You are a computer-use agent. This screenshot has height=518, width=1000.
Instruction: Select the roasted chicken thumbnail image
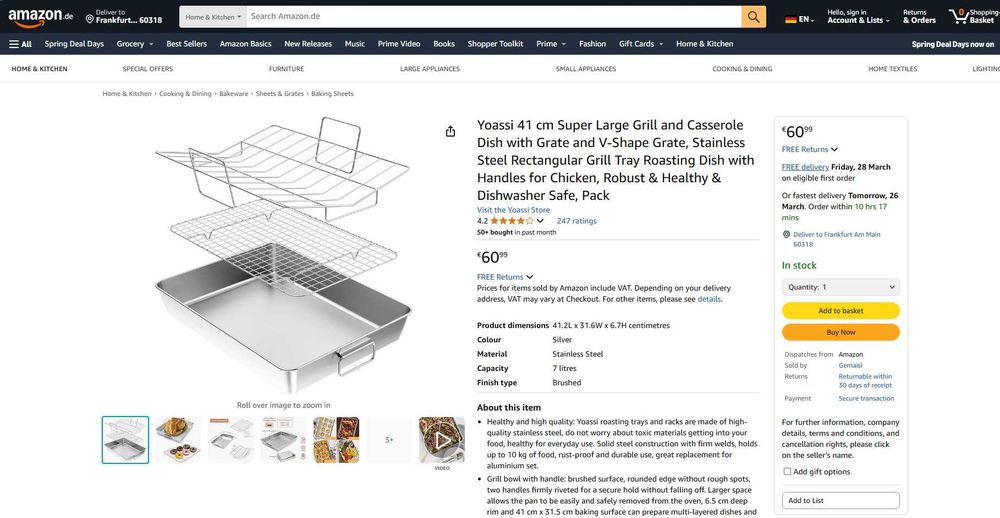coord(178,440)
